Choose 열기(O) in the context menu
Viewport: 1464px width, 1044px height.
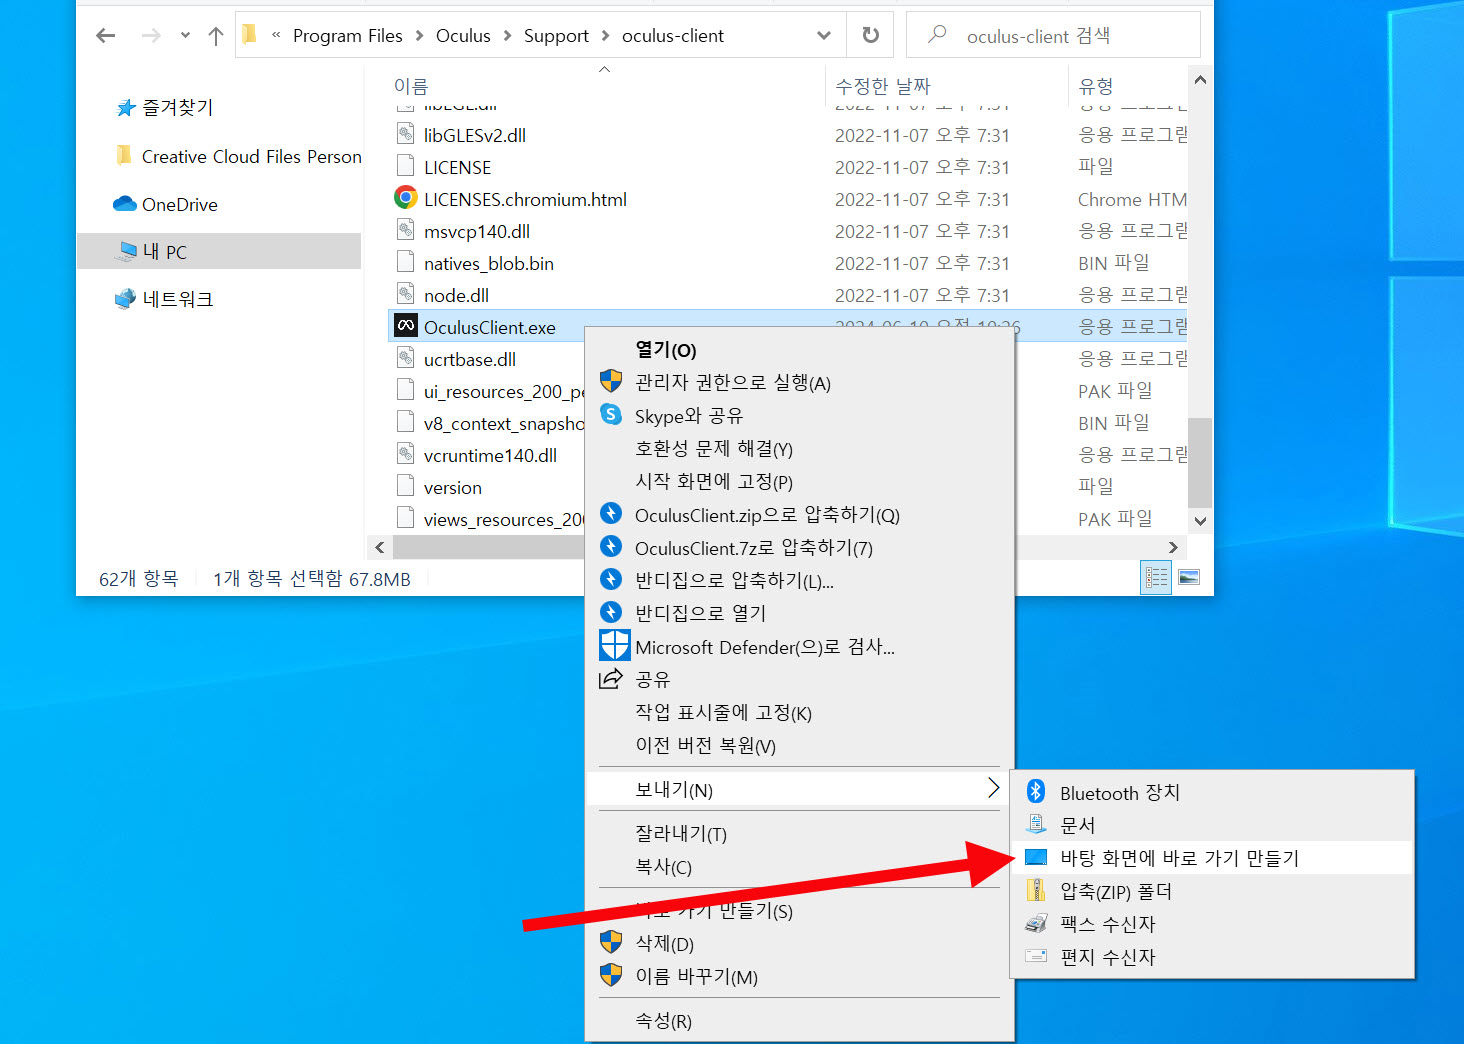(799, 350)
